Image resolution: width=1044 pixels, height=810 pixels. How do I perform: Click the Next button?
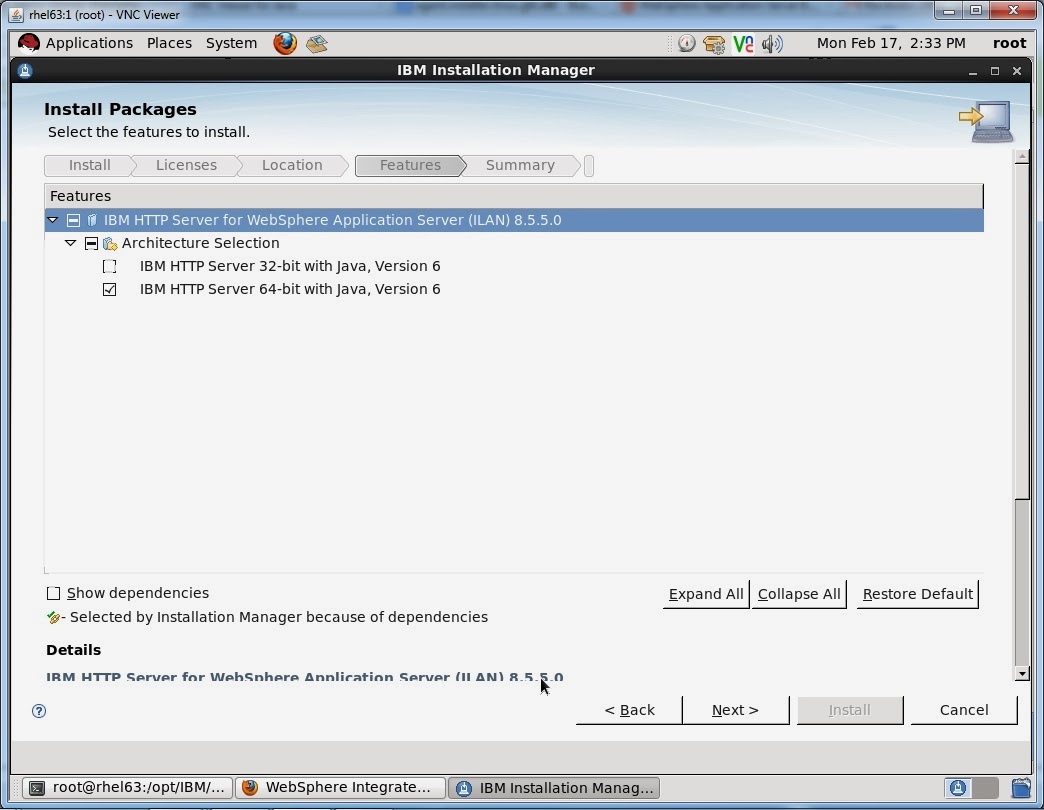(x=735, y=710)
